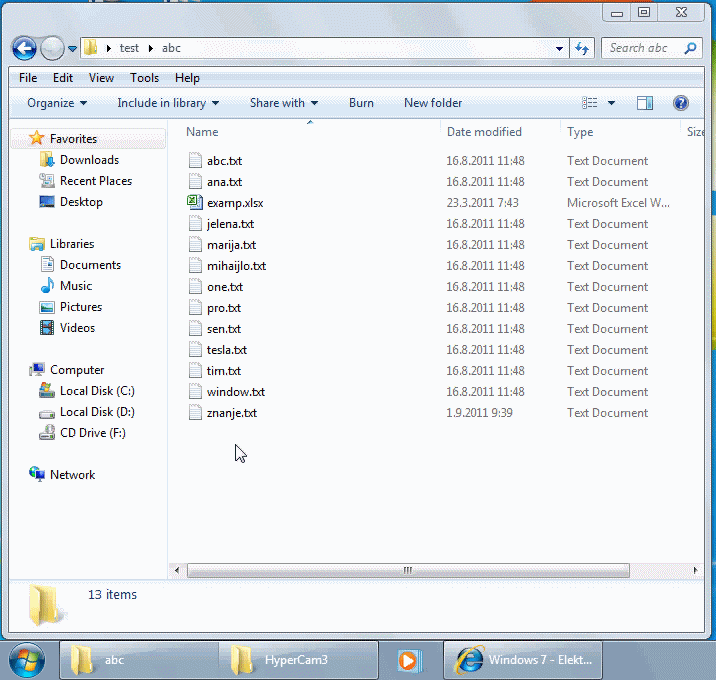Click the Search abc input field
Screen dimensions: 716x680
pos(641,48)
